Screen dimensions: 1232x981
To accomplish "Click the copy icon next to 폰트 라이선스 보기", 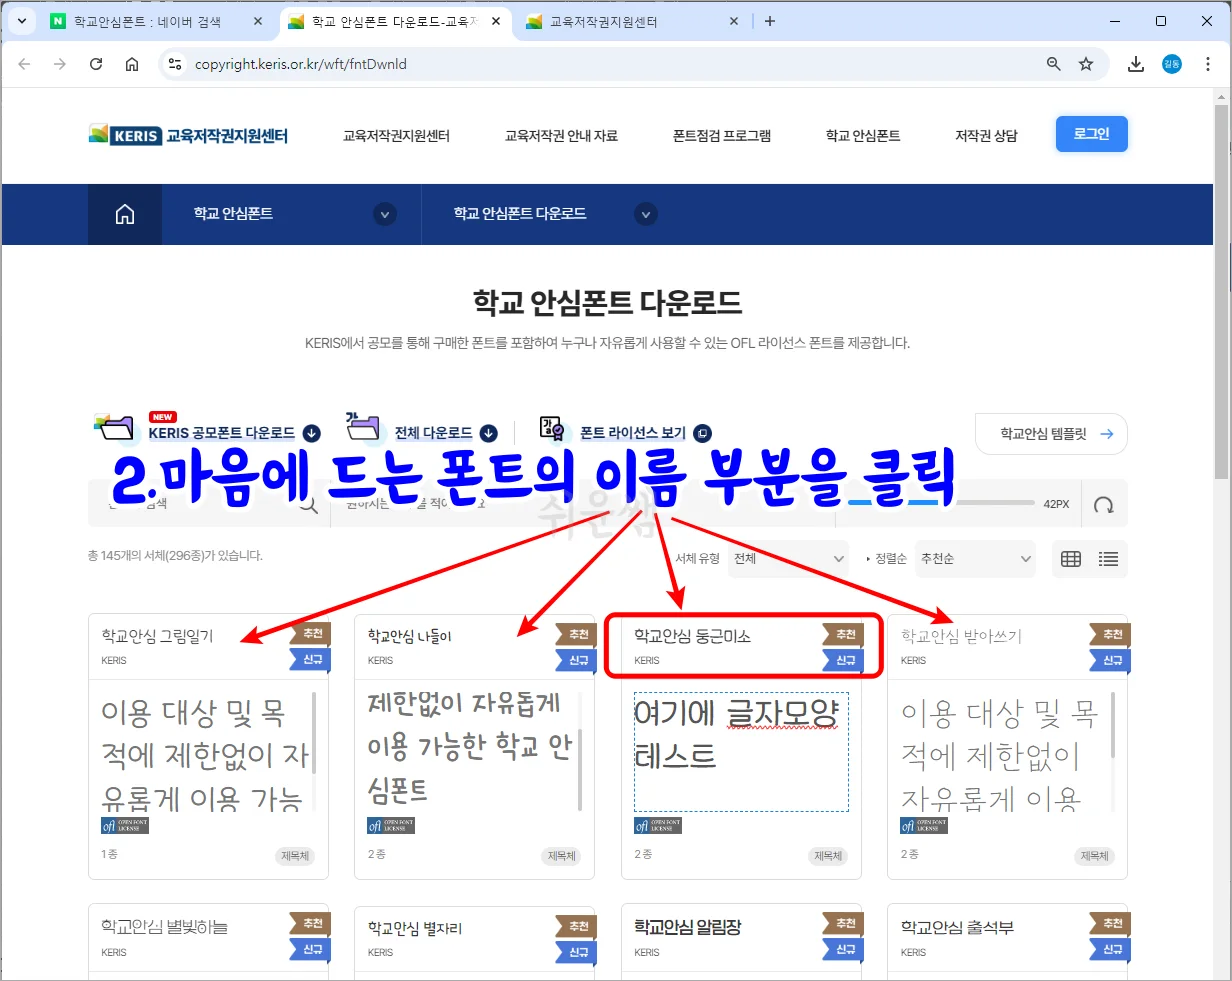I will [701, 433].
